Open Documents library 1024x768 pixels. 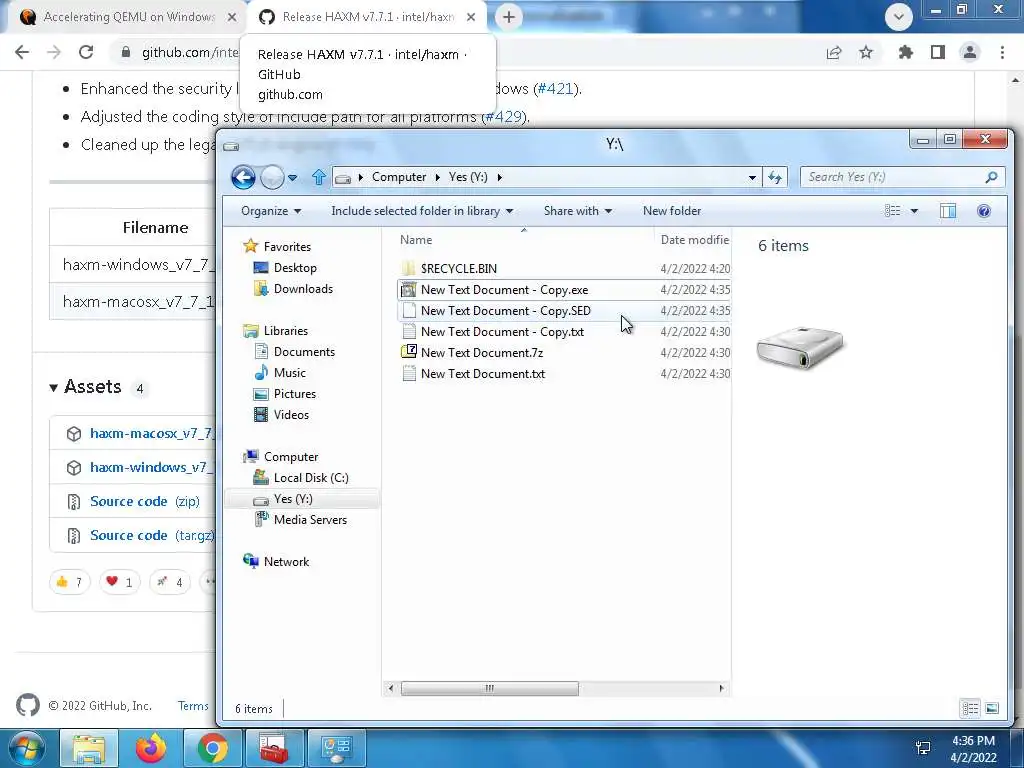pyautogui.click(x=304, y=352)
